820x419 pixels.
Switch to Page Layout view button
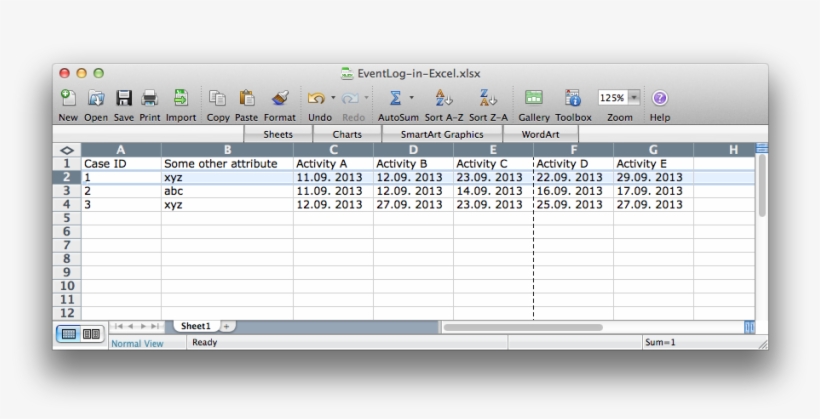(91, 334)
